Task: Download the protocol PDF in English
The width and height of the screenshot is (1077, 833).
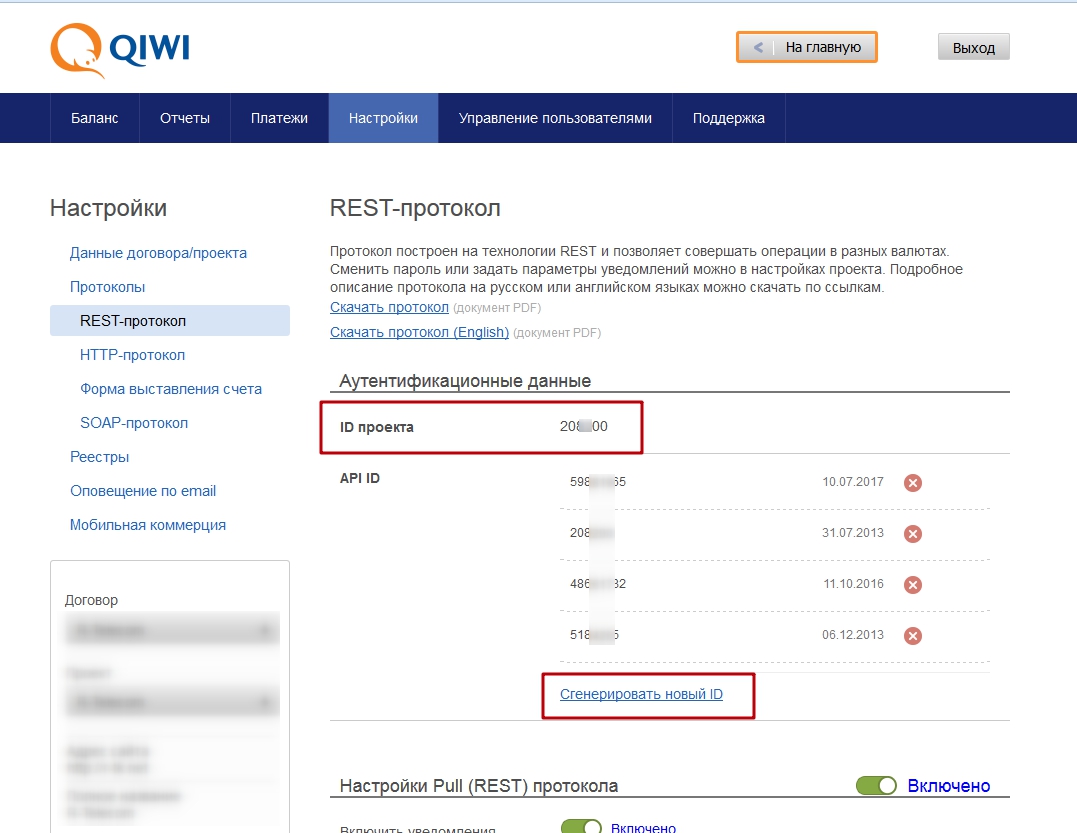Action: coord(419,332)
